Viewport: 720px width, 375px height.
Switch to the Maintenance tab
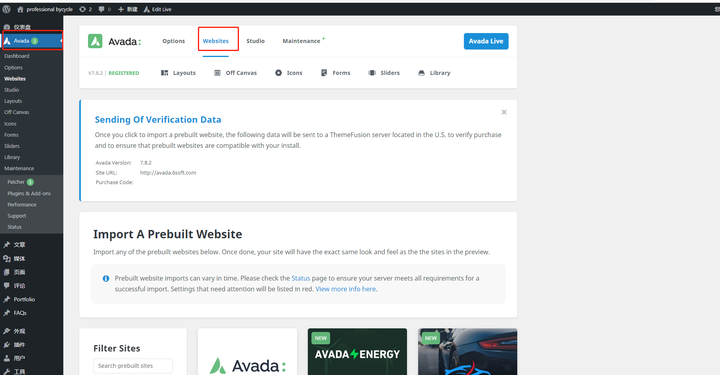coord(301,41)
